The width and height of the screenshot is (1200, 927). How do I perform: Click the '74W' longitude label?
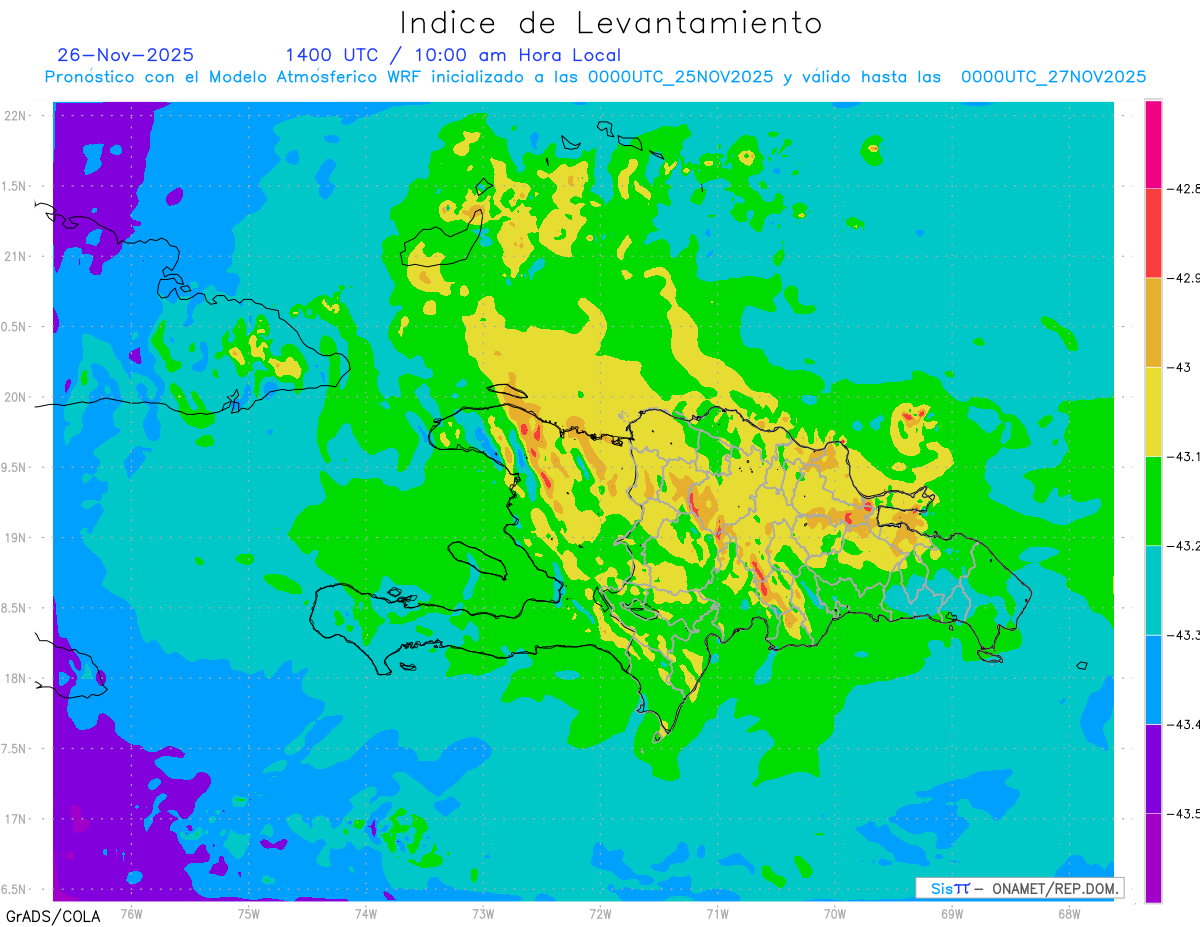366,913
